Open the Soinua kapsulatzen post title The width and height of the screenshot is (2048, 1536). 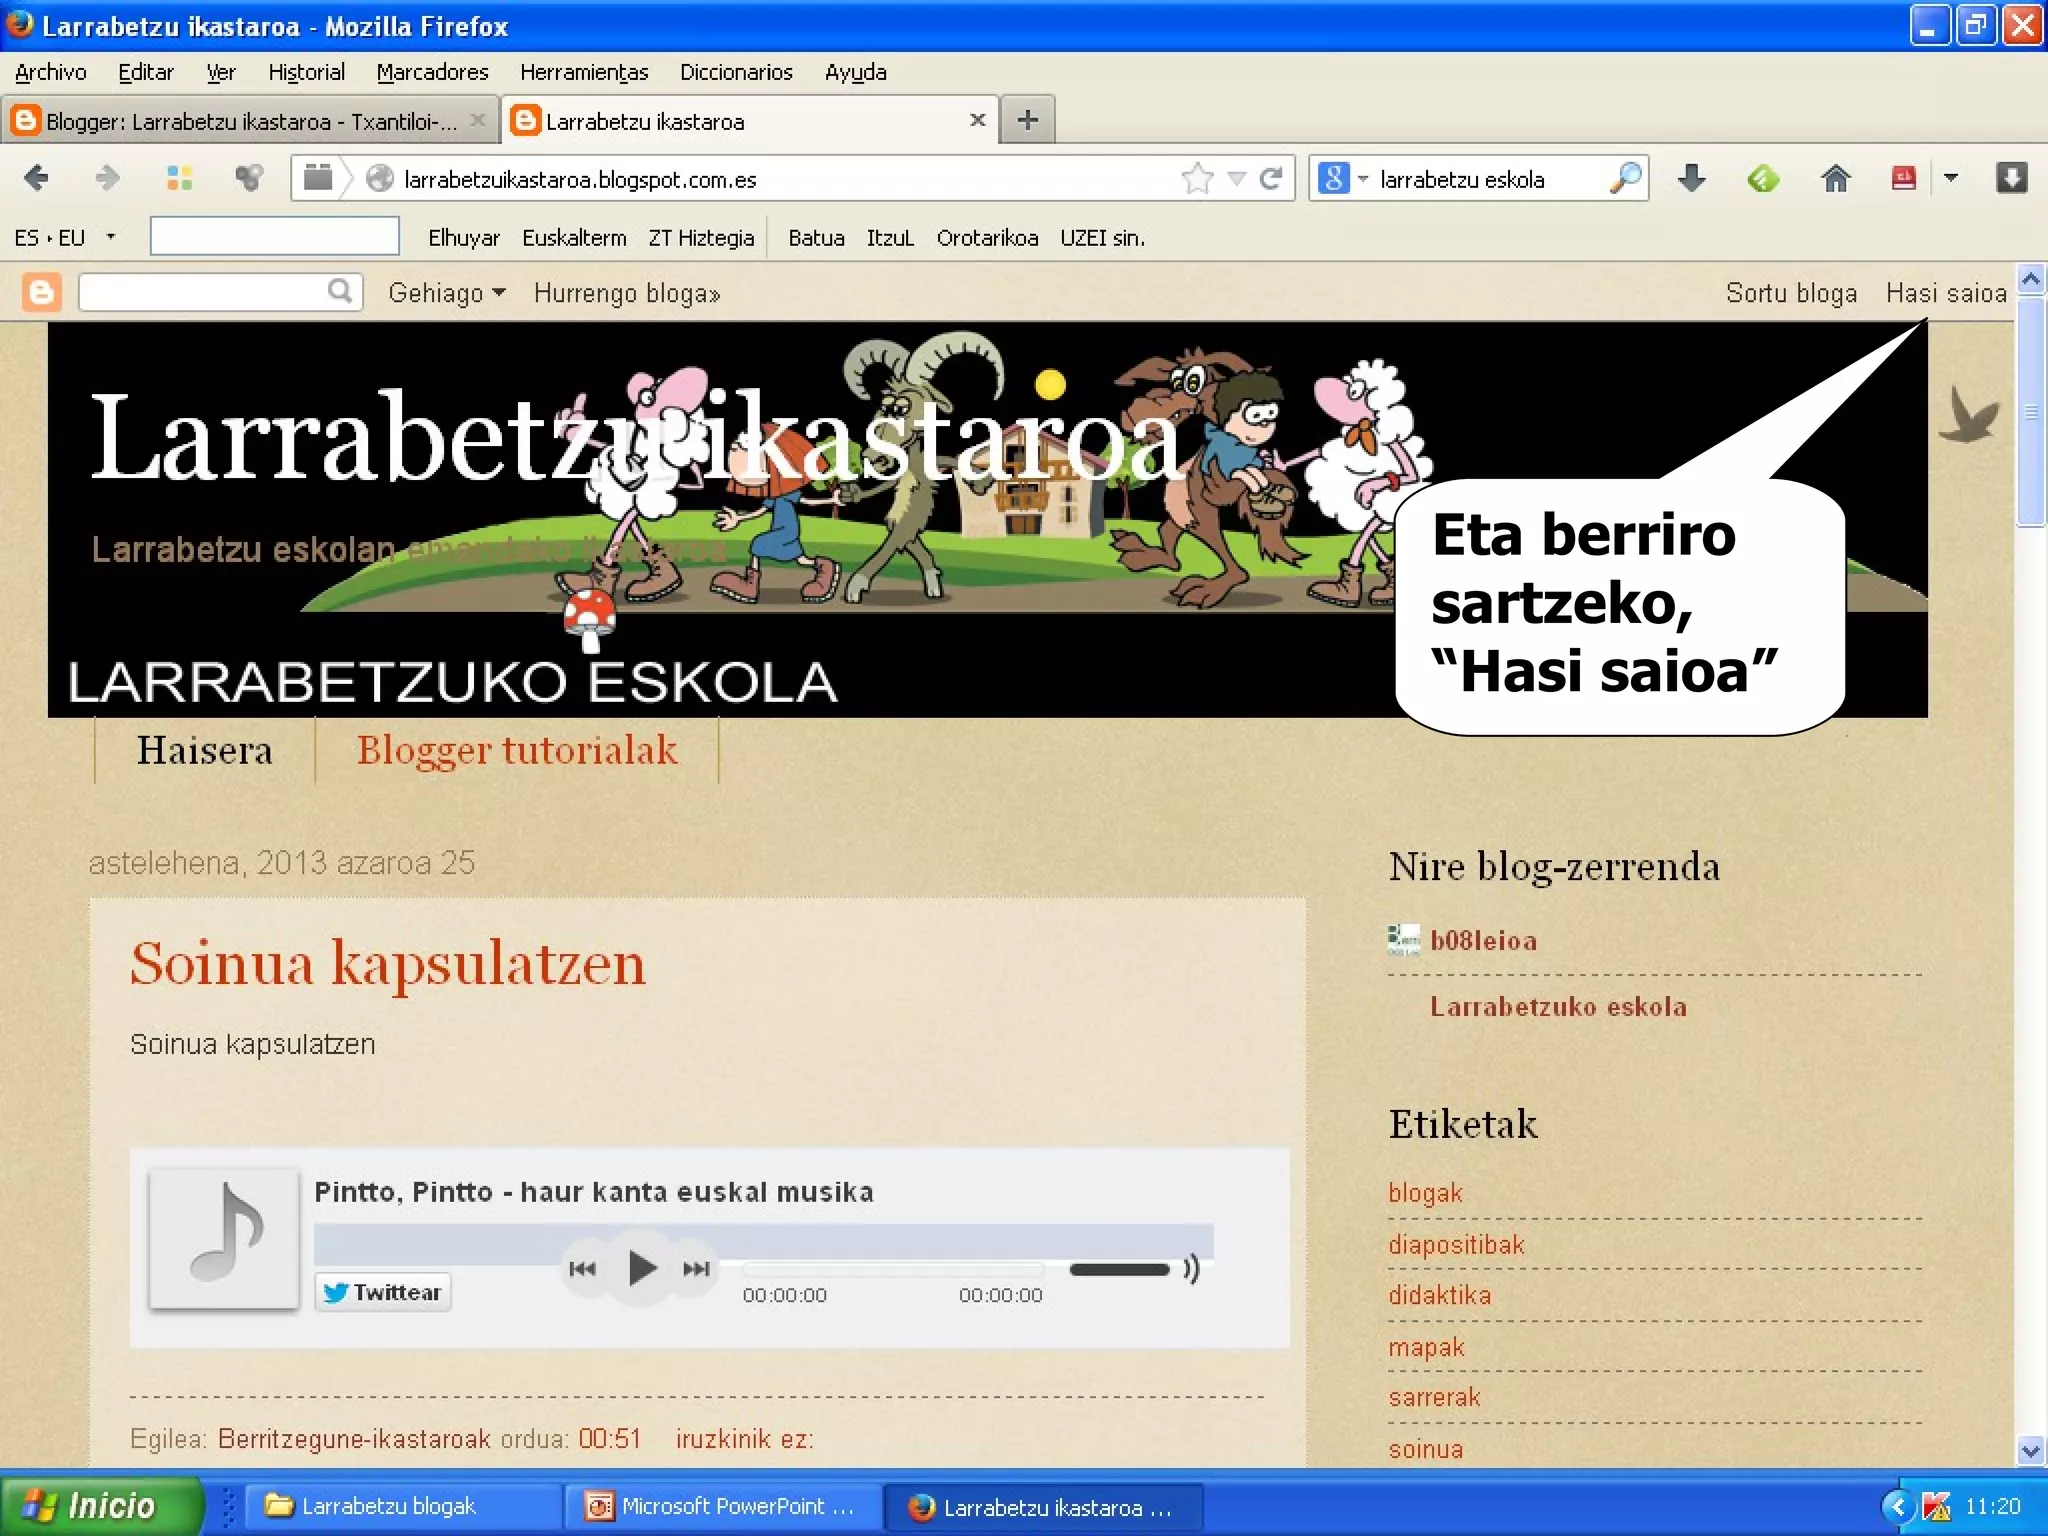pyautogui.click(x=388, y=964)
